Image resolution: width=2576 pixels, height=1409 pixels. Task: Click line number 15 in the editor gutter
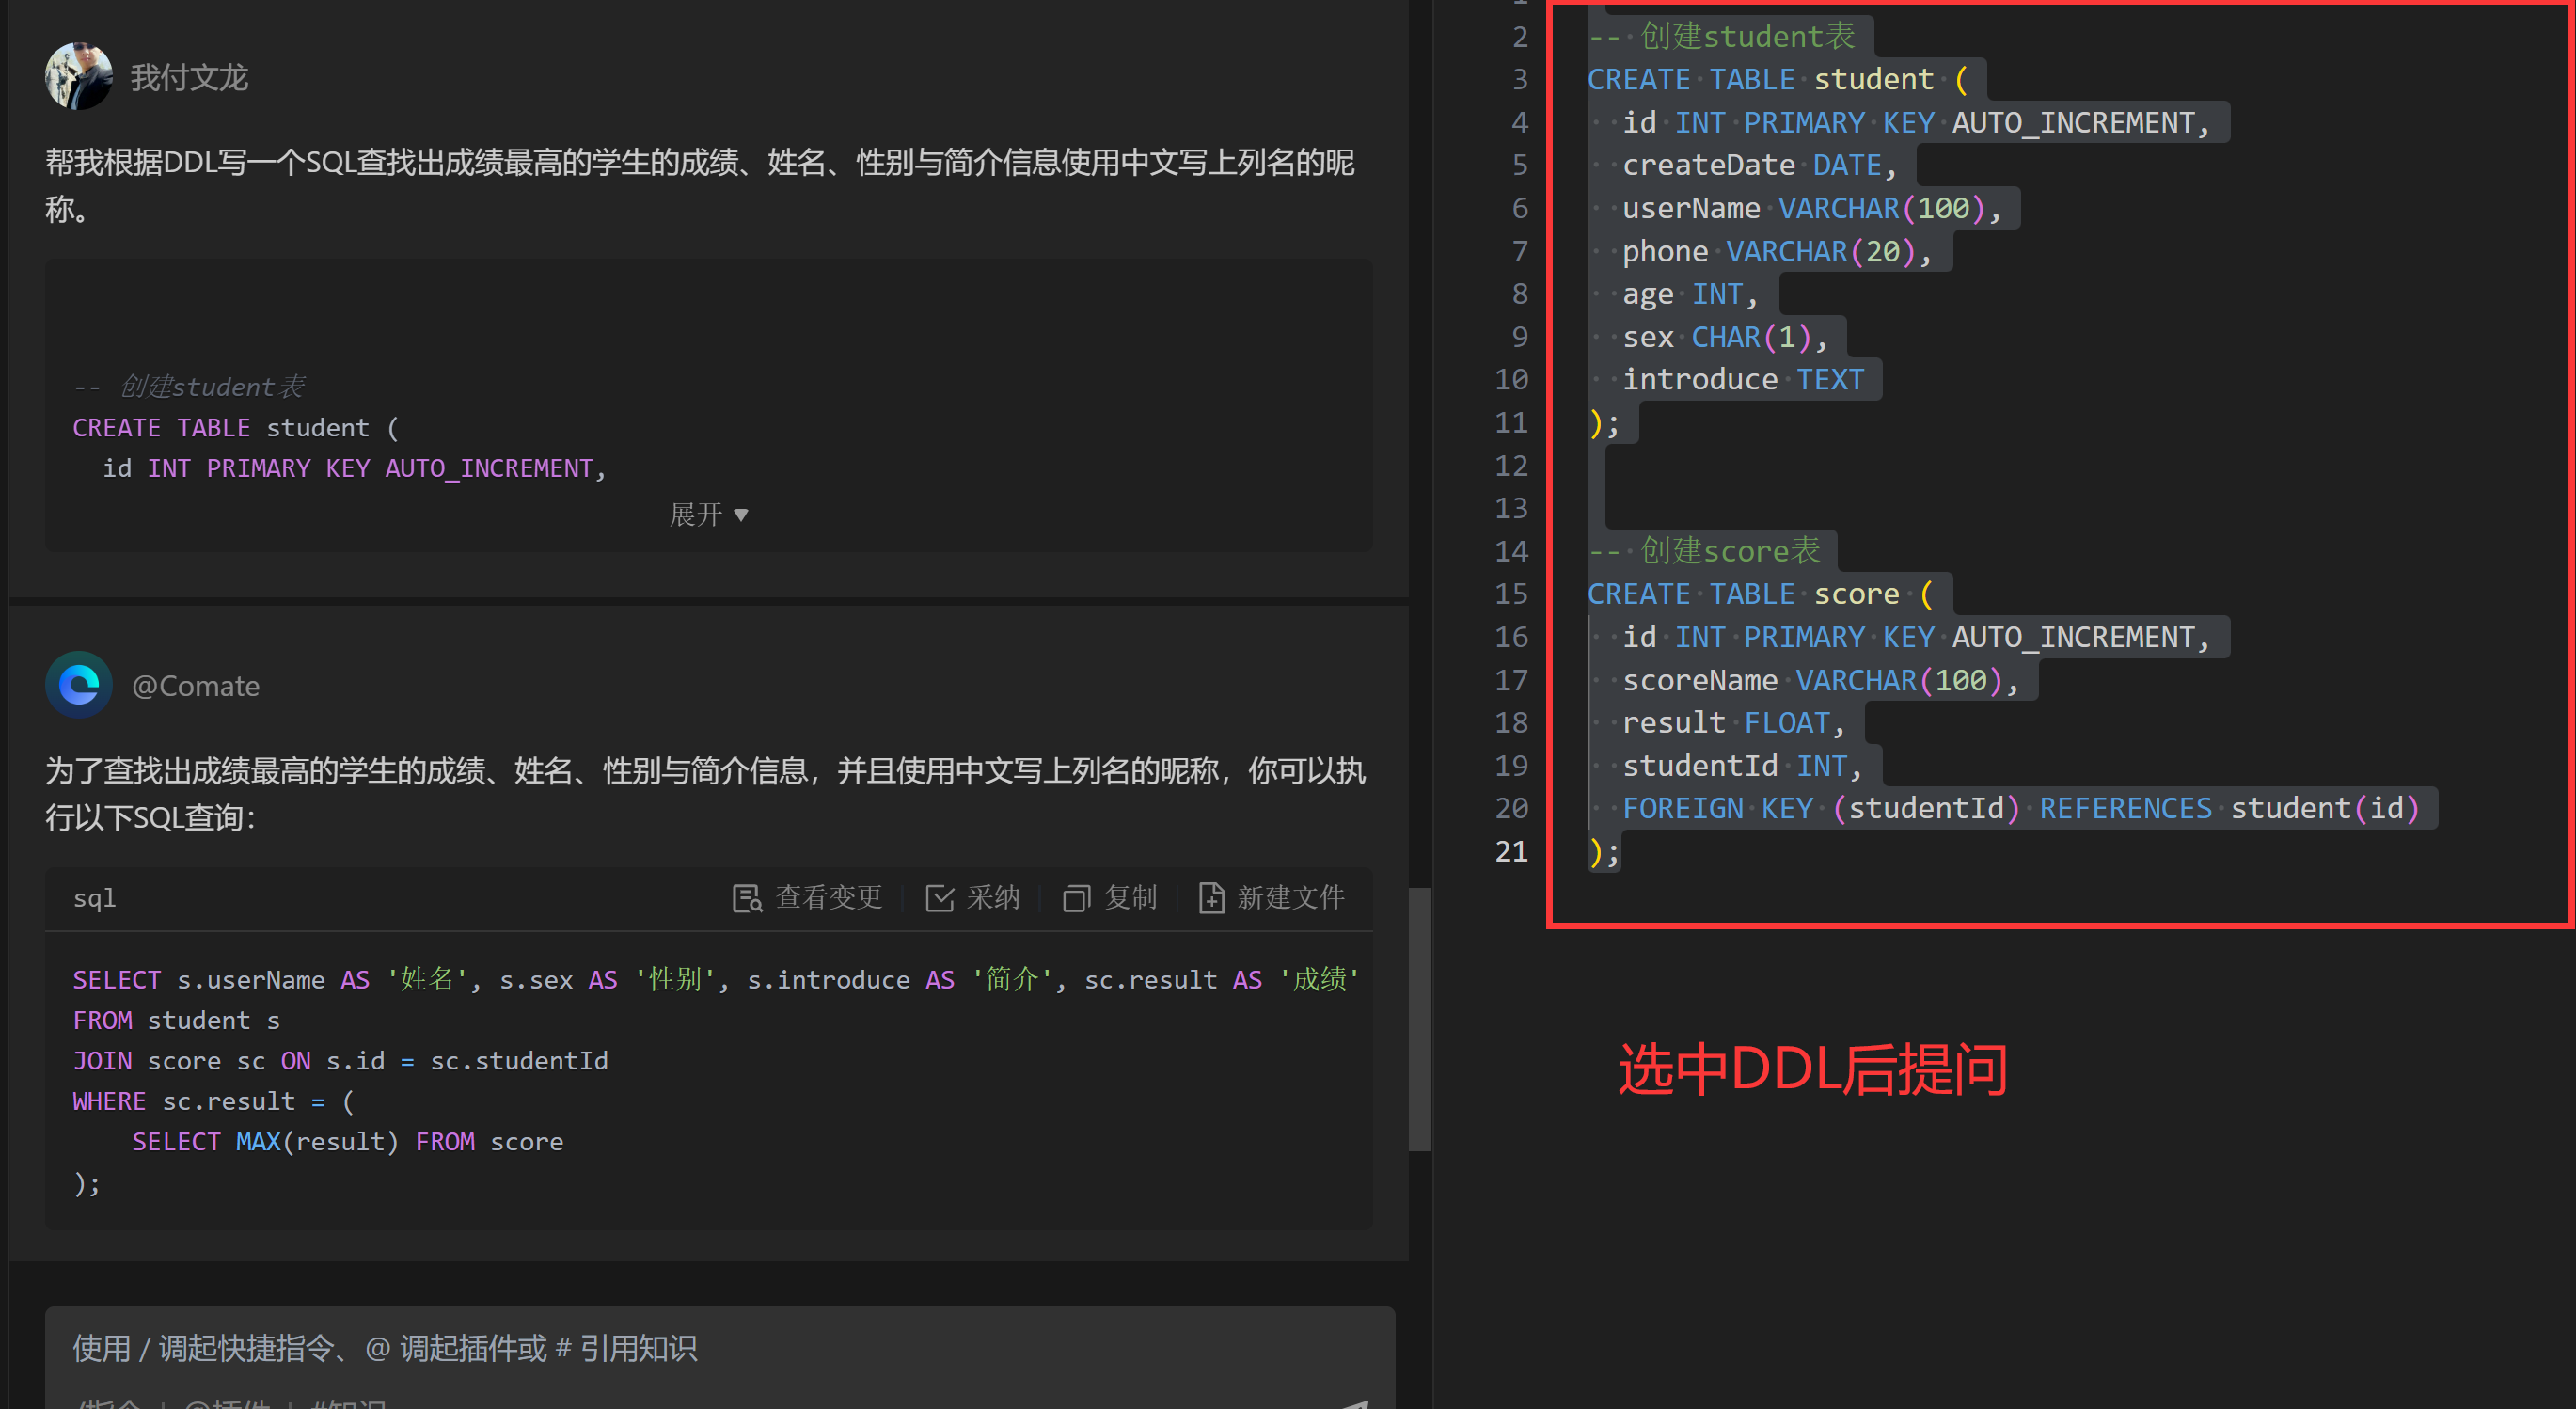click(x=1511, y=594)
